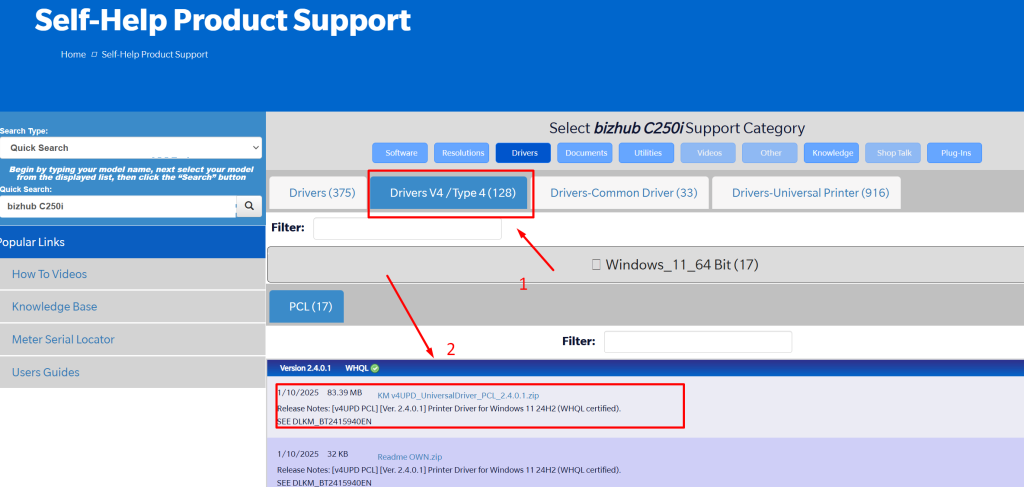Download KM v4UPD_UniversalDriver_PCL_2.4.0.1.zip
Screen dimensions: 1024x487
[x=458, y=396]
